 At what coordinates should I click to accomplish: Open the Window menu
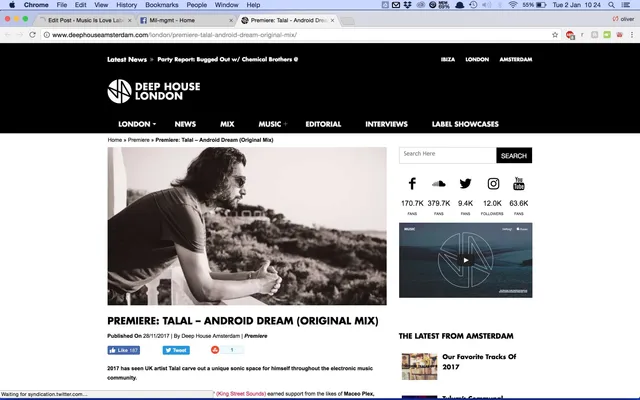227,5
